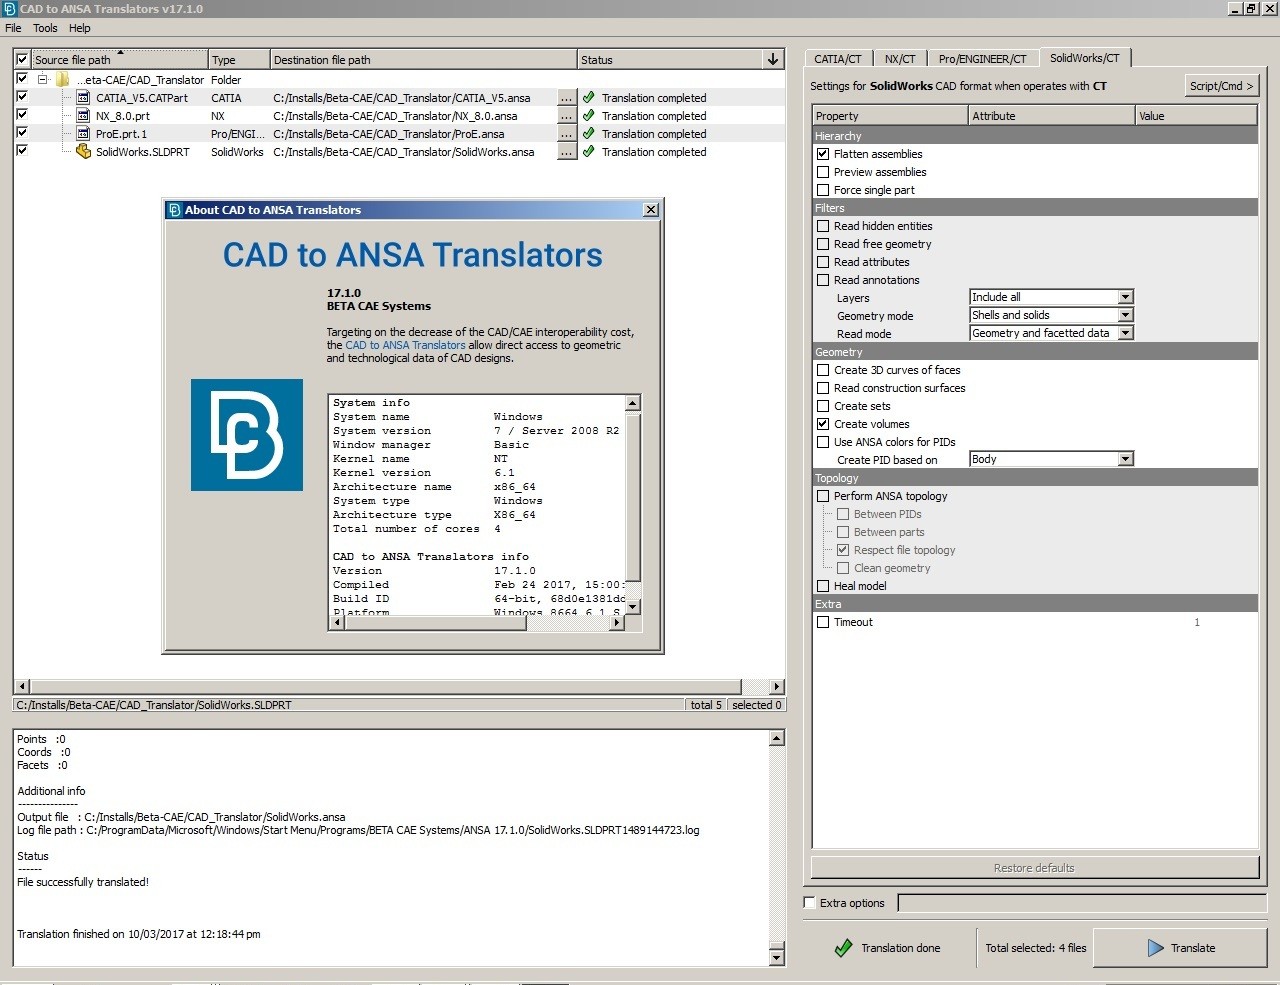Click the Timeout value field
Viewport: 1280px width, 985px height.
pos(1196,622)
